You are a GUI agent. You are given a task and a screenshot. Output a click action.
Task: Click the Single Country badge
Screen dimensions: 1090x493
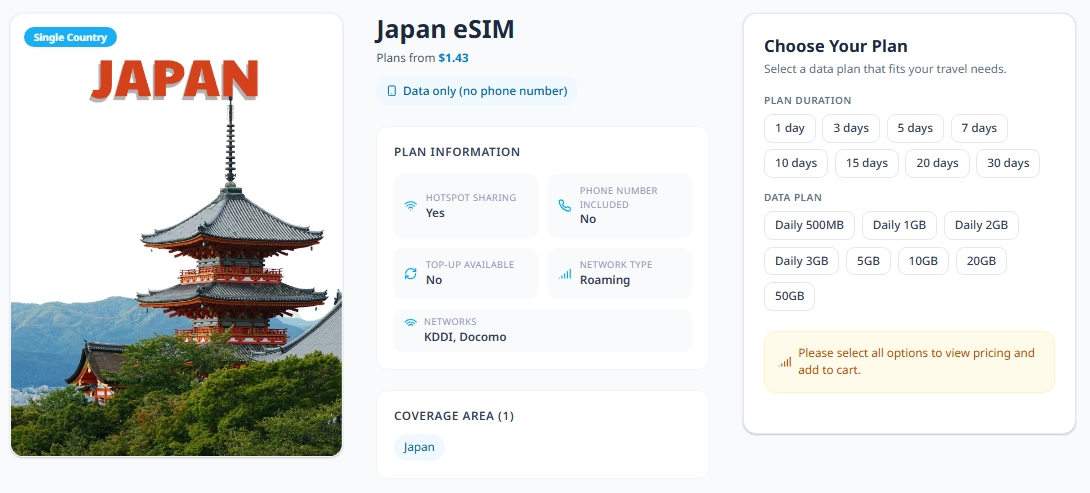click(x=70, y=38)
